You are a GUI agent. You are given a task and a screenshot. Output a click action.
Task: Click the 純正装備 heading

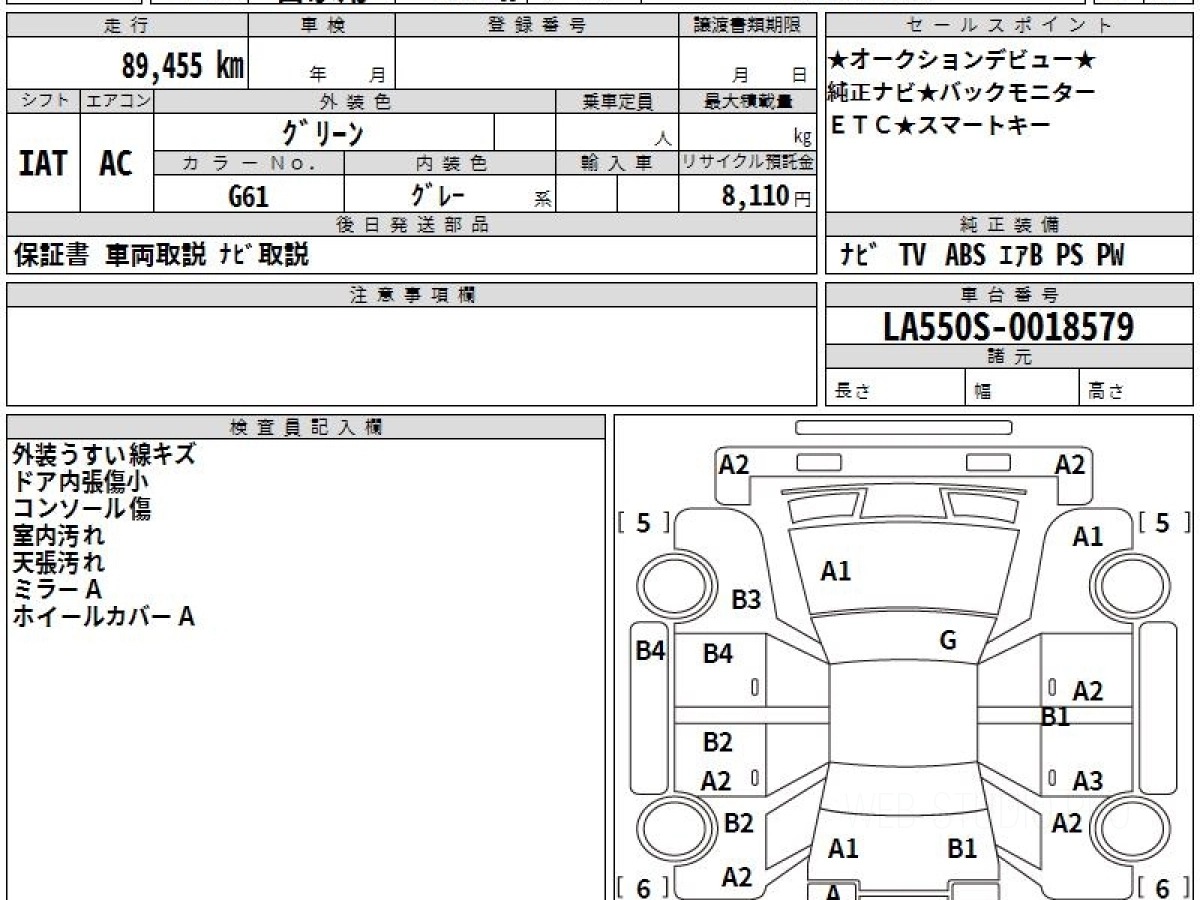point(1009,225)
